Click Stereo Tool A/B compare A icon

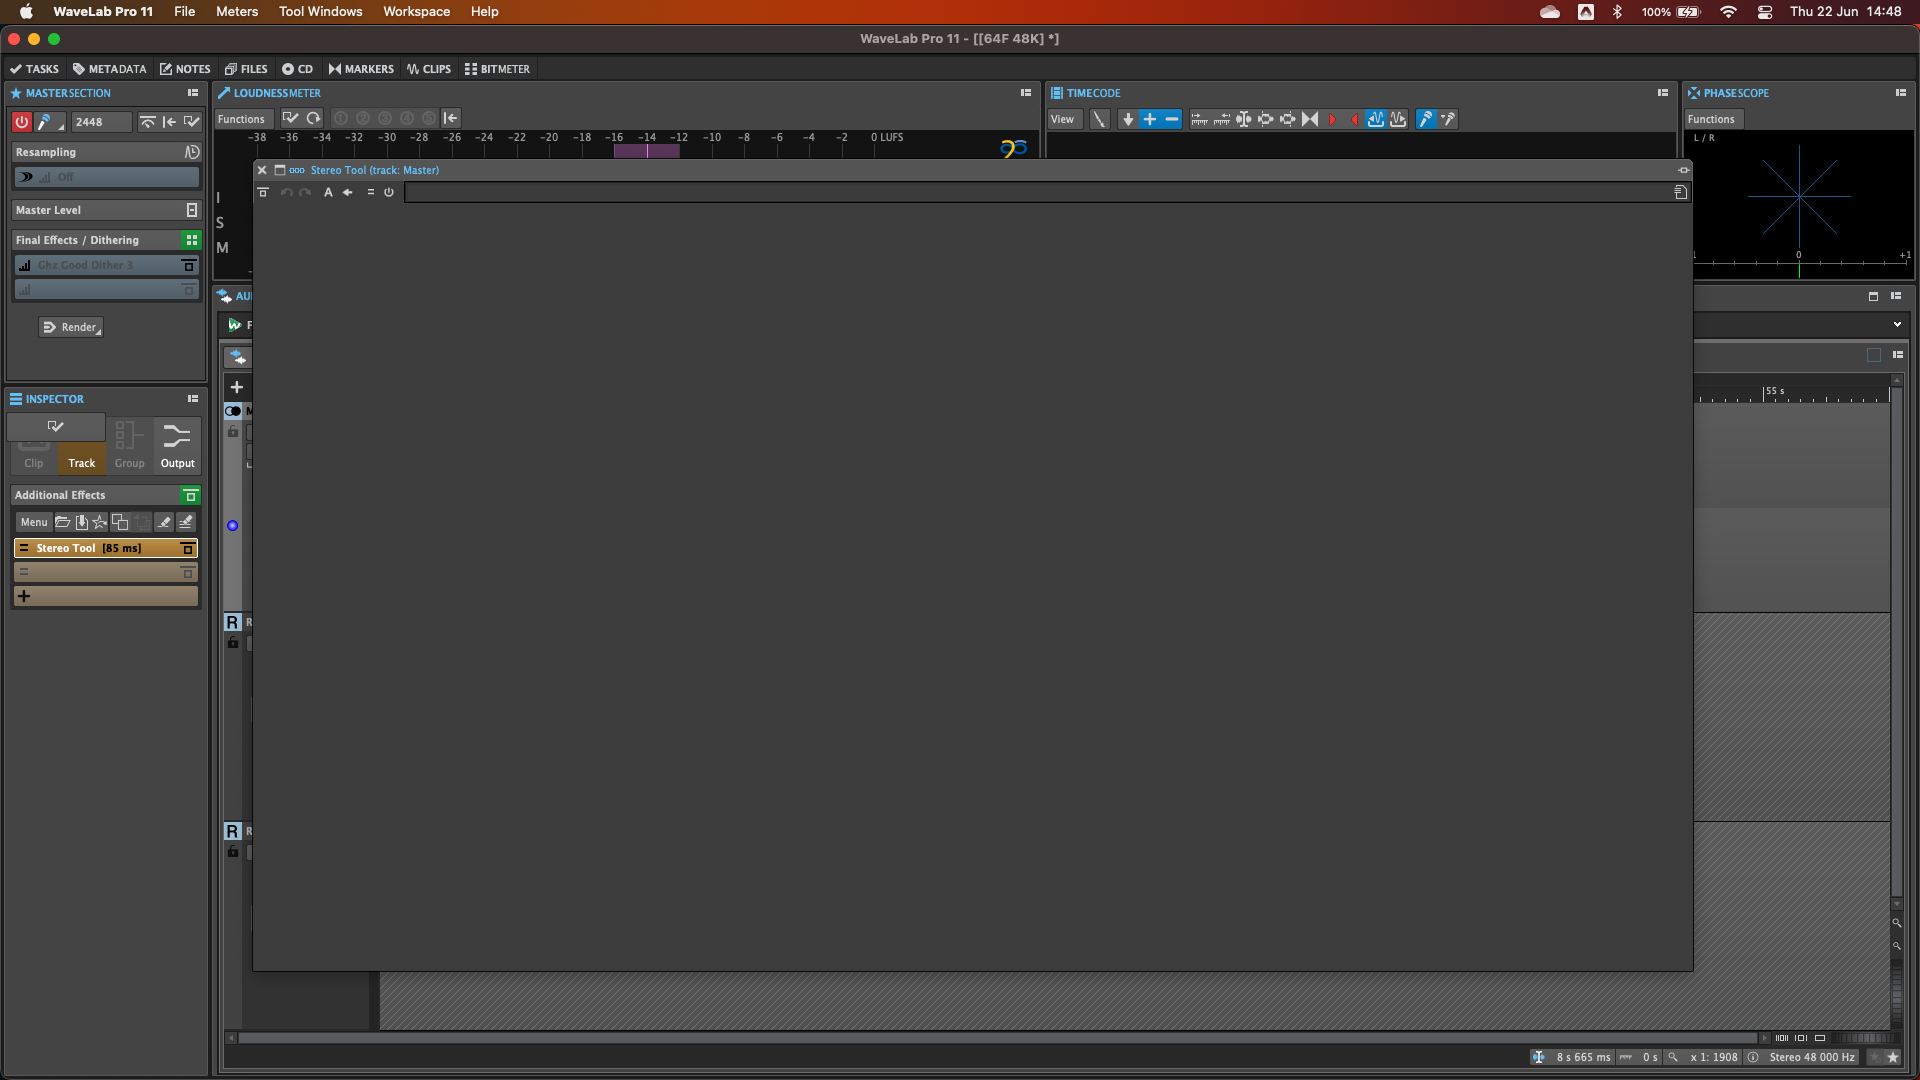[328, 192]
